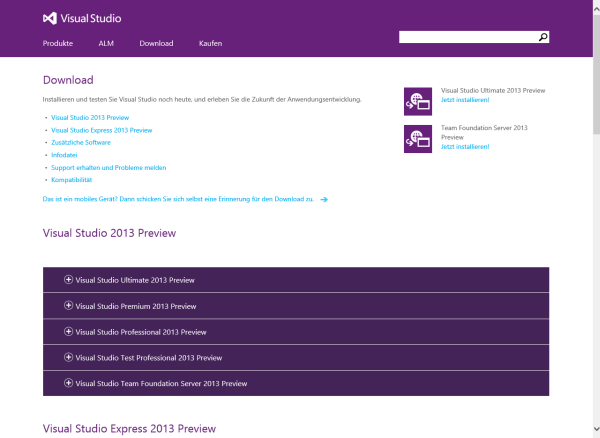
Task: Click the Visual Studio 2013 Preview section heading
Action: pyautogui.click(x=109, y=233)
